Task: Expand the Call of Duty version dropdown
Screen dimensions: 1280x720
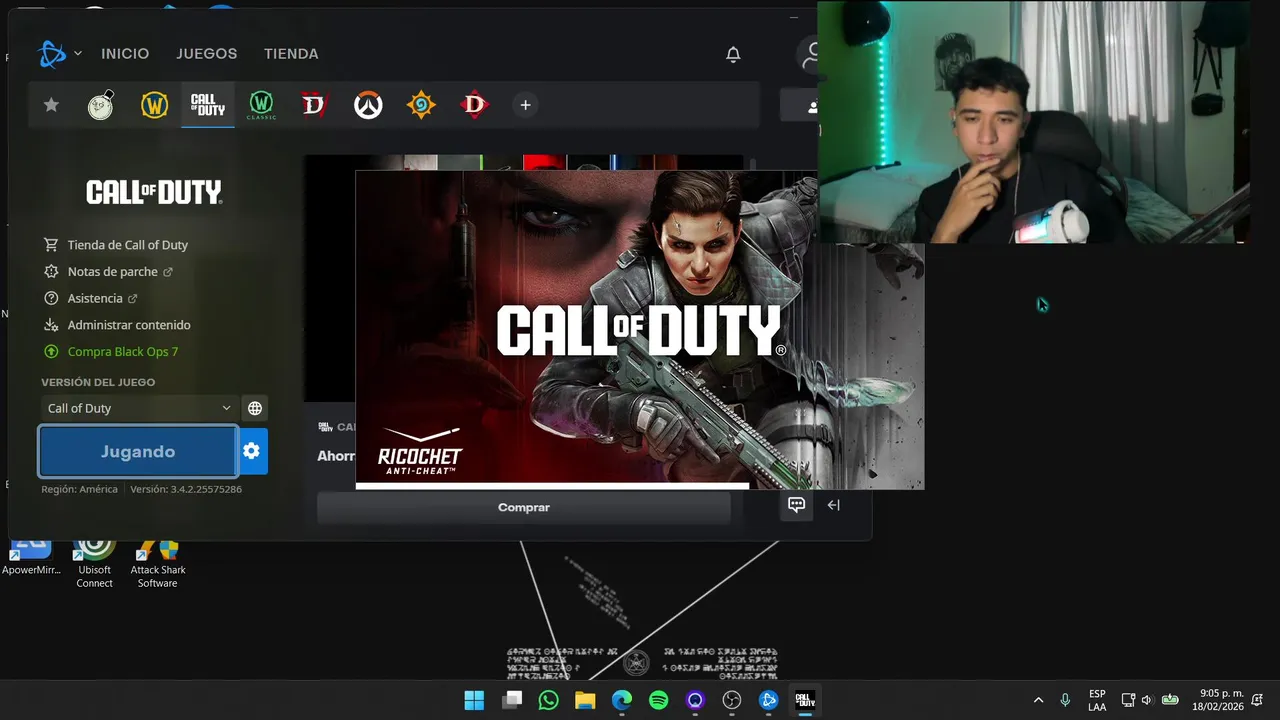Action: coord(139,408)
